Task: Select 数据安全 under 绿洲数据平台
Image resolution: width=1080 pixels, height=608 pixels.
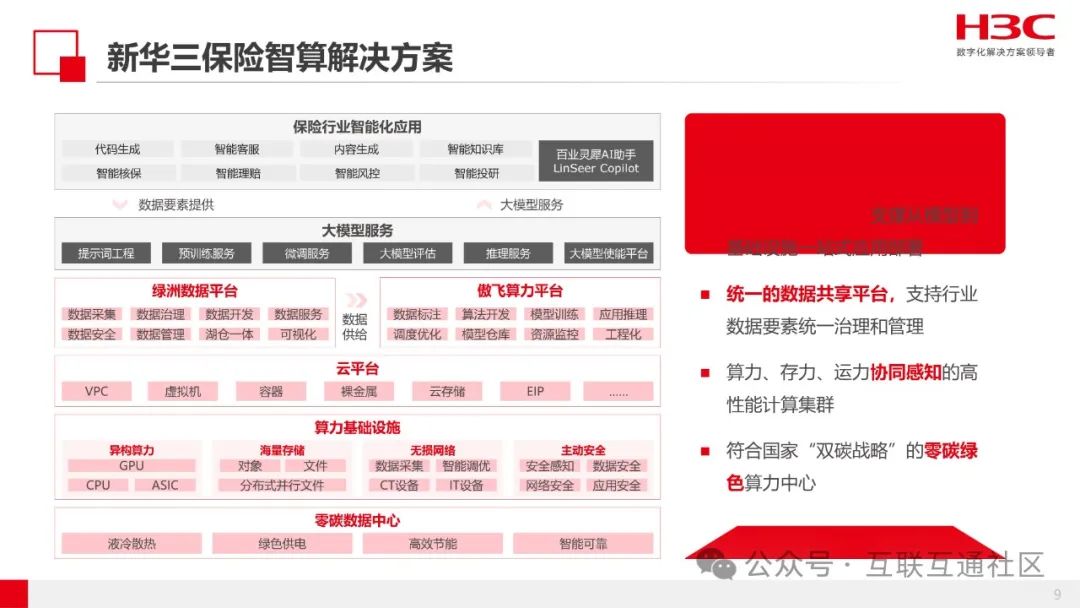Action: 92,334
